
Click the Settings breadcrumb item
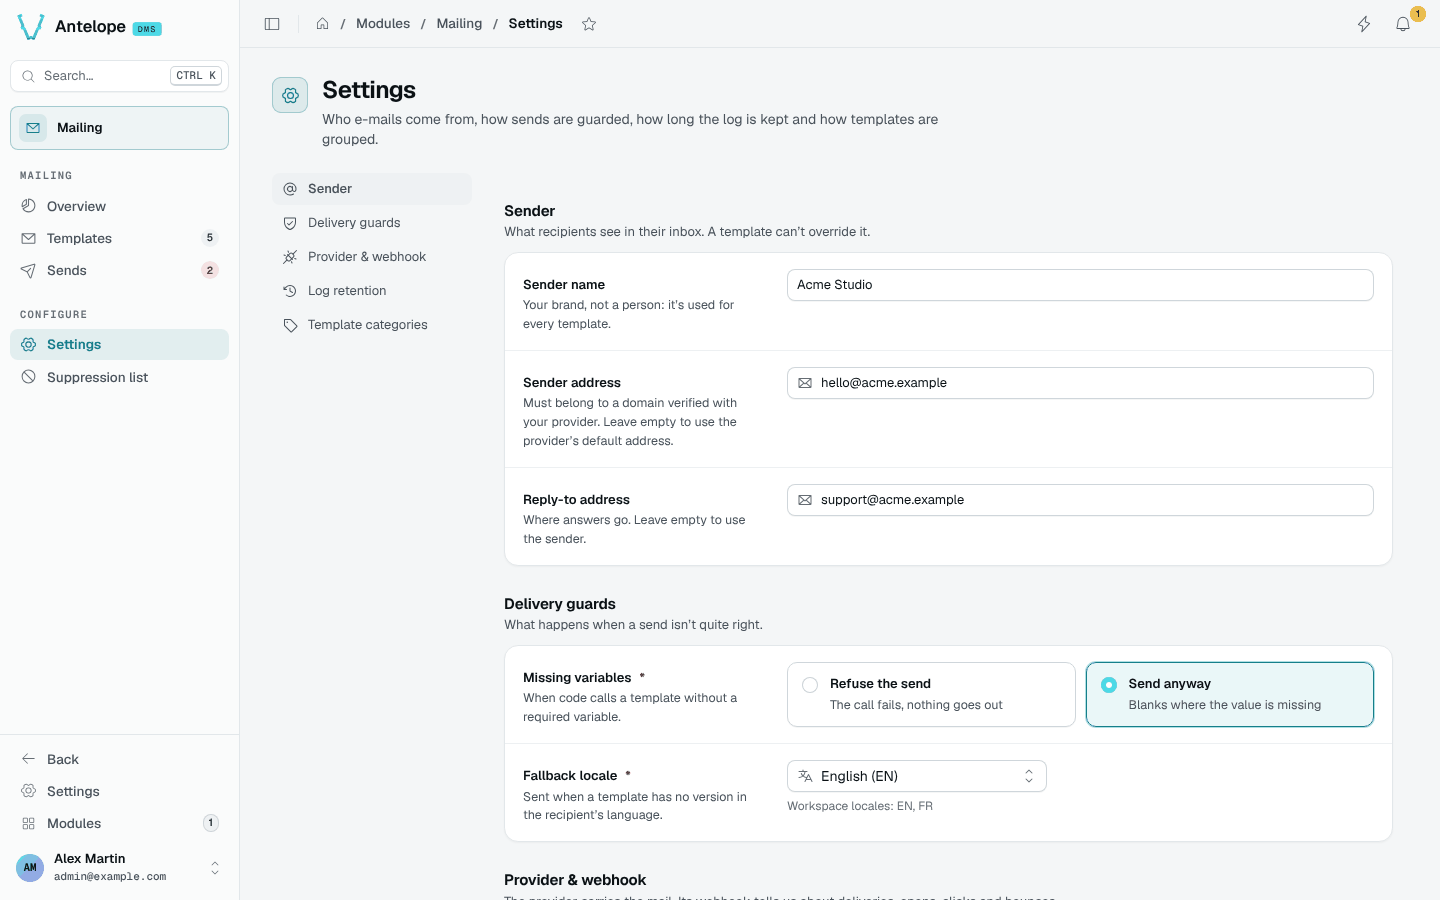(535, 24)
